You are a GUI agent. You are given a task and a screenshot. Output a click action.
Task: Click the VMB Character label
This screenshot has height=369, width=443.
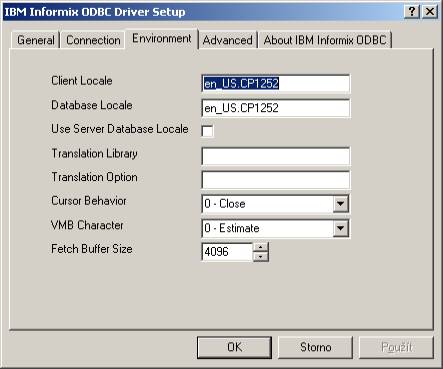point(87,225)
